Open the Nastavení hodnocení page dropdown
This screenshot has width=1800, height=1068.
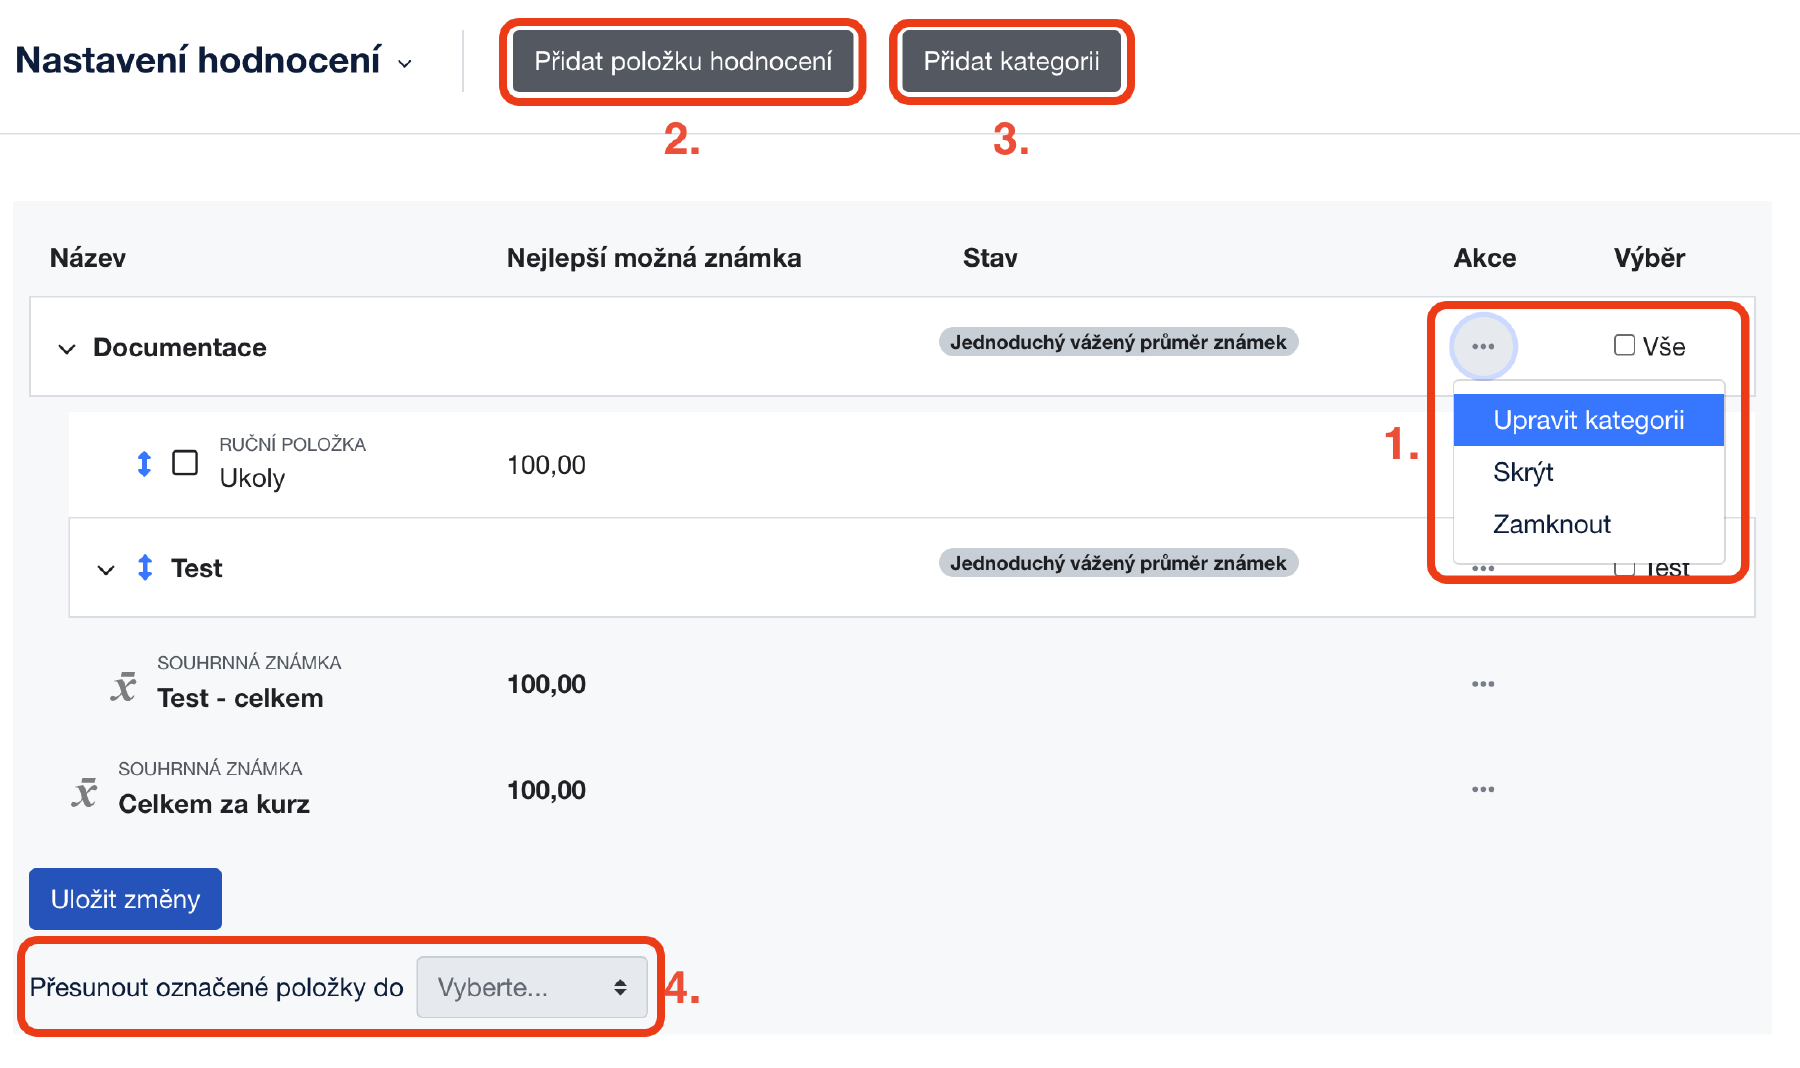pyautogui.click(x=405, y=64)
